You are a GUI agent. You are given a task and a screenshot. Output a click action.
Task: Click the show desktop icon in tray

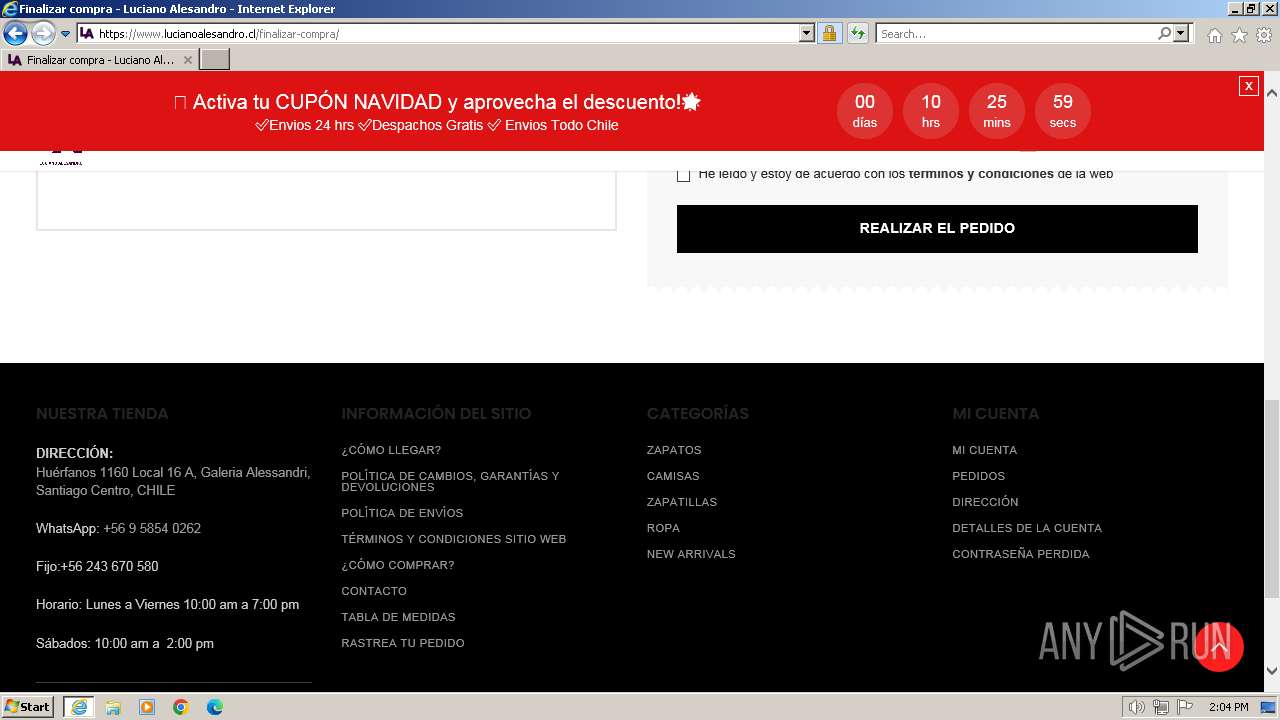(x=1269, y=707)
